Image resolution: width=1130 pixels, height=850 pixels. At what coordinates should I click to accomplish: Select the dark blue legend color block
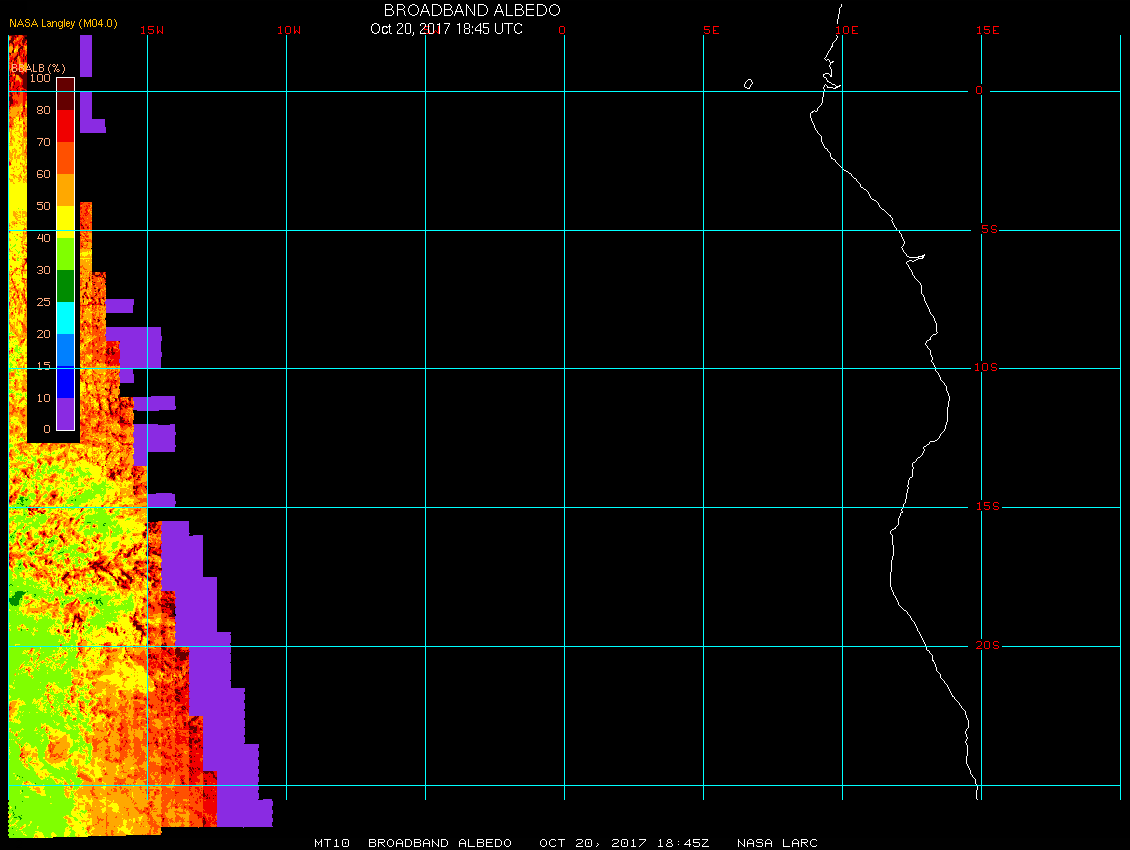pyautogui.click(x=65, y=382)
